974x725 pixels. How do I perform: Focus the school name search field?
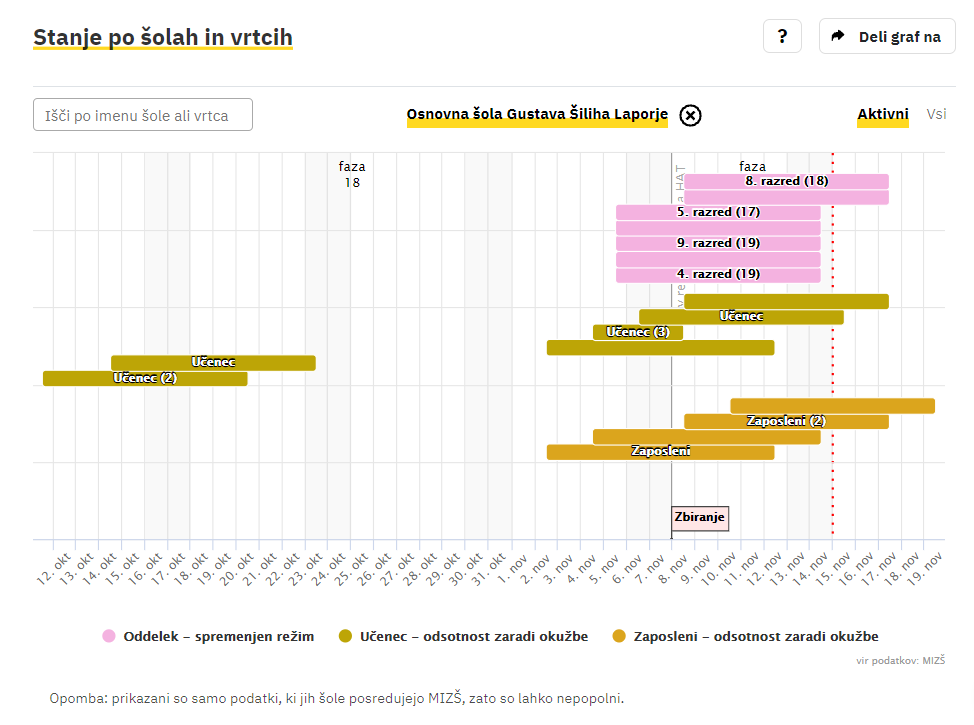pyautogui.click(x=143, y=115)
